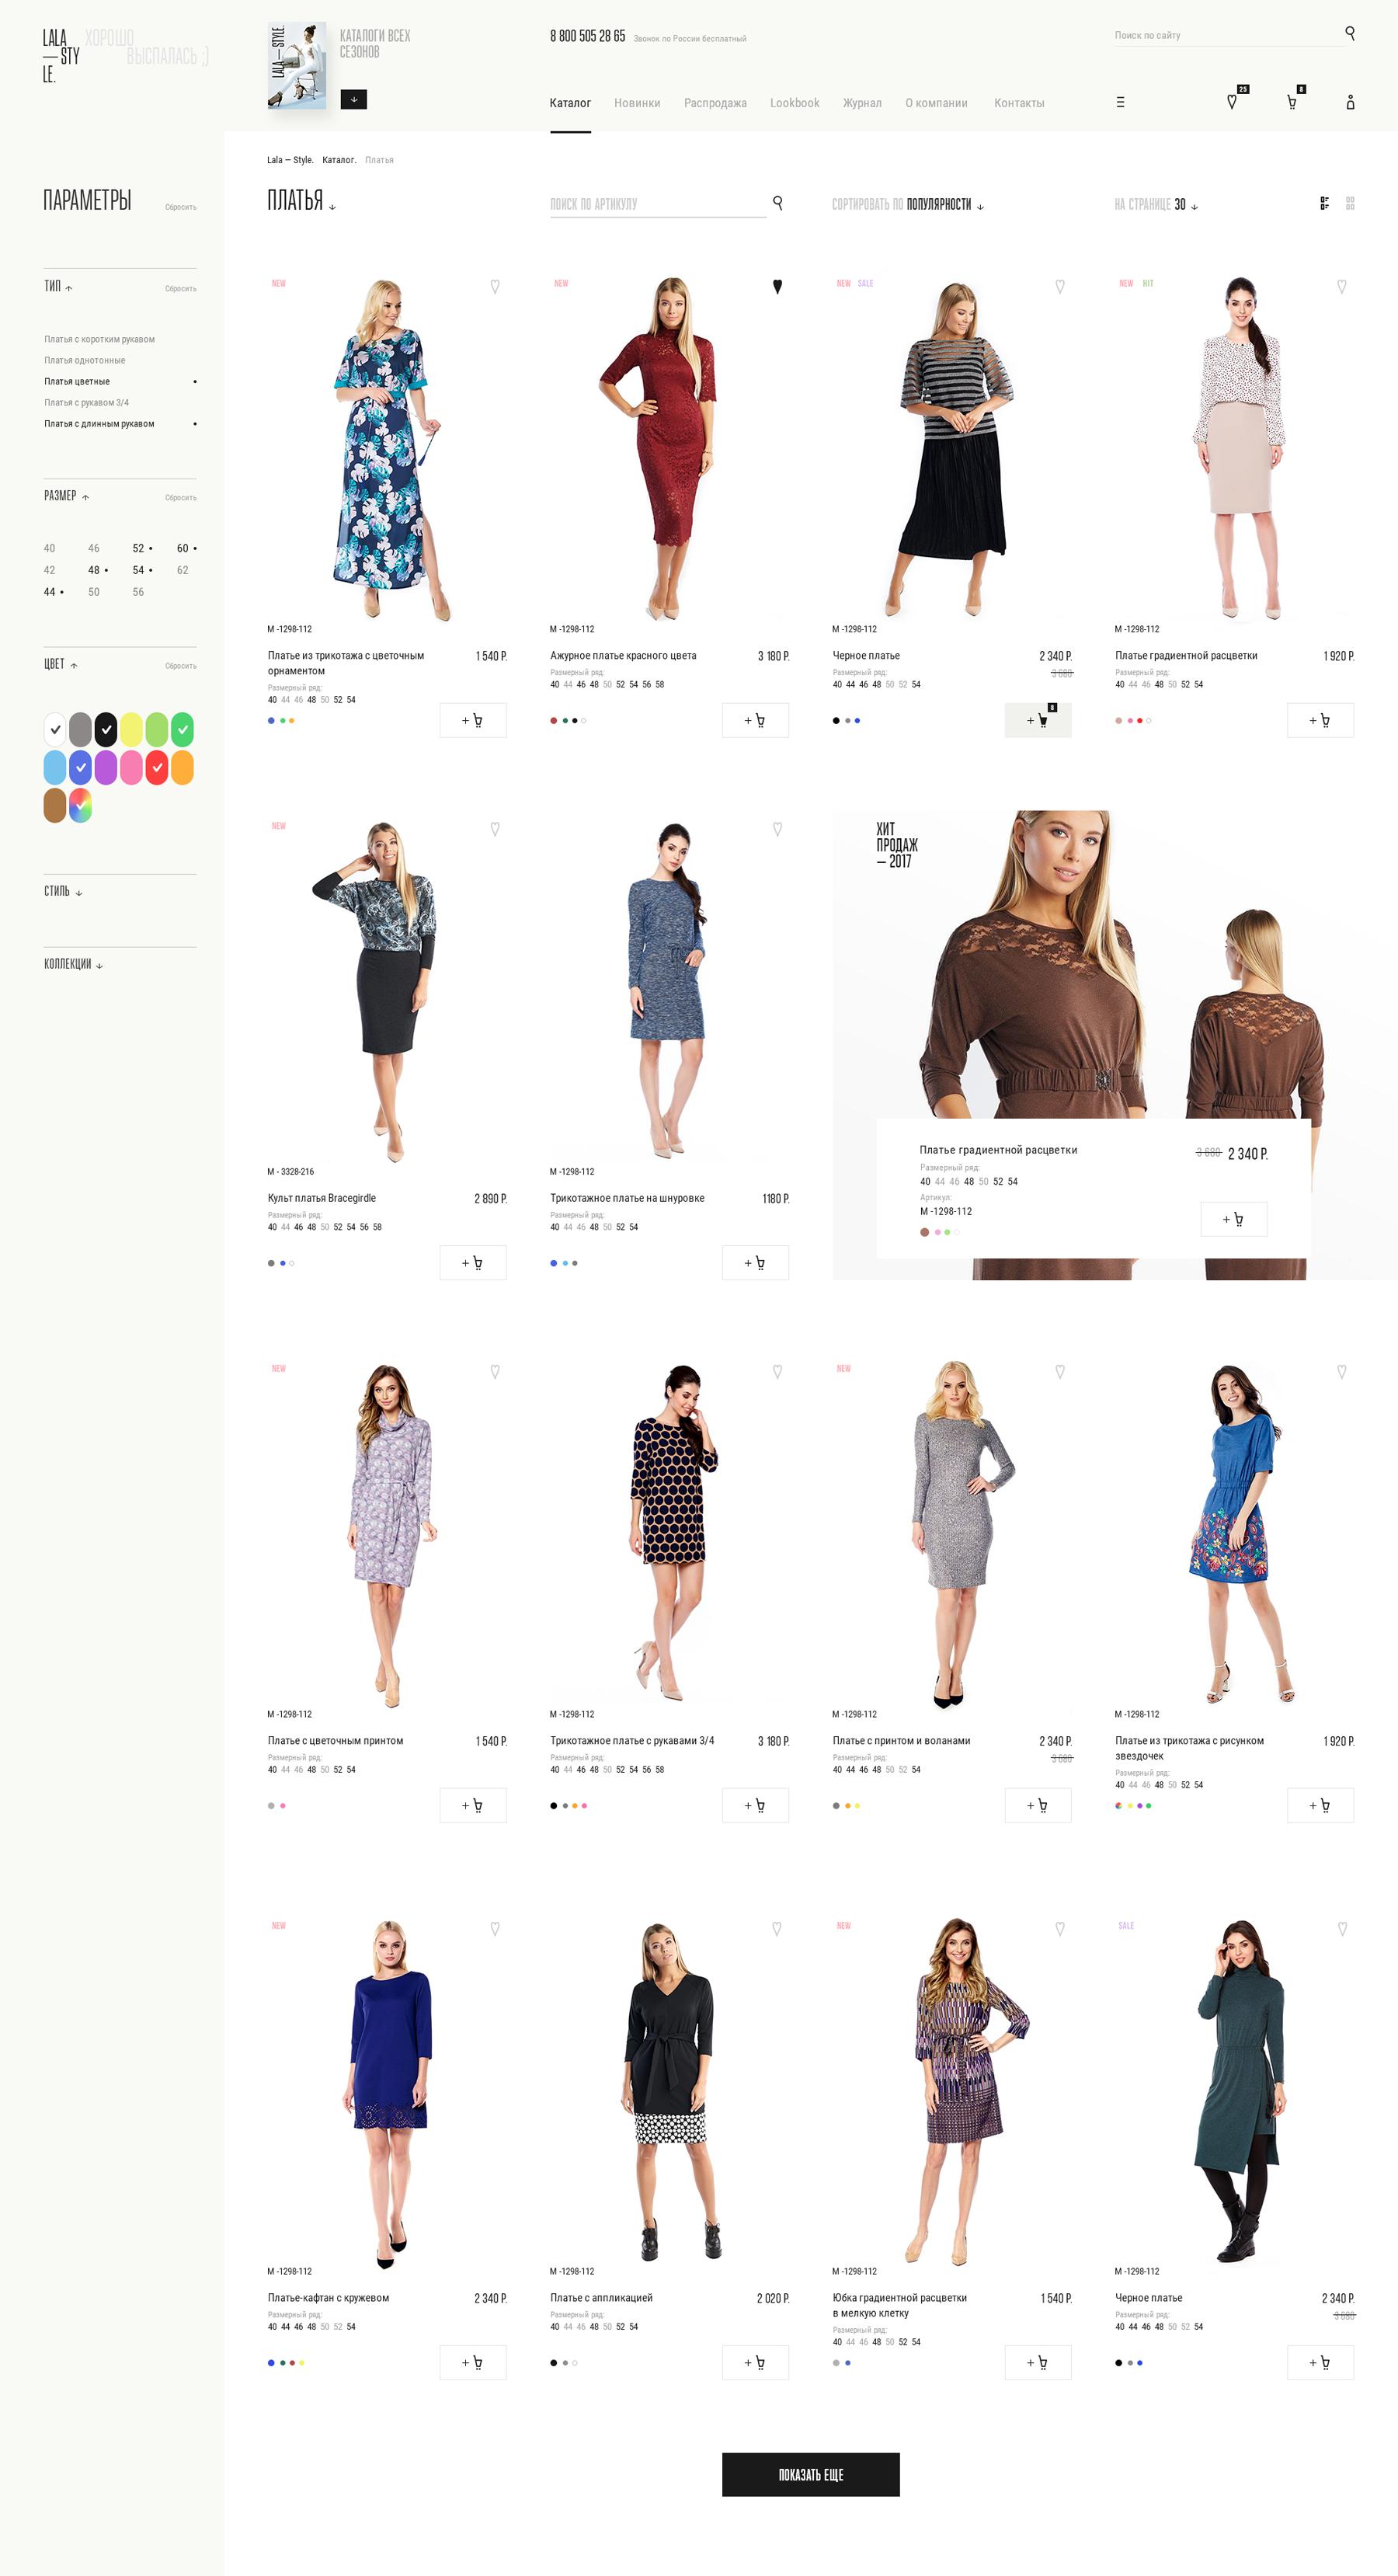The image size is (1398, 2576).
Task: Go to the 'Распродажа' menu item
Action: tap(714, 103)
